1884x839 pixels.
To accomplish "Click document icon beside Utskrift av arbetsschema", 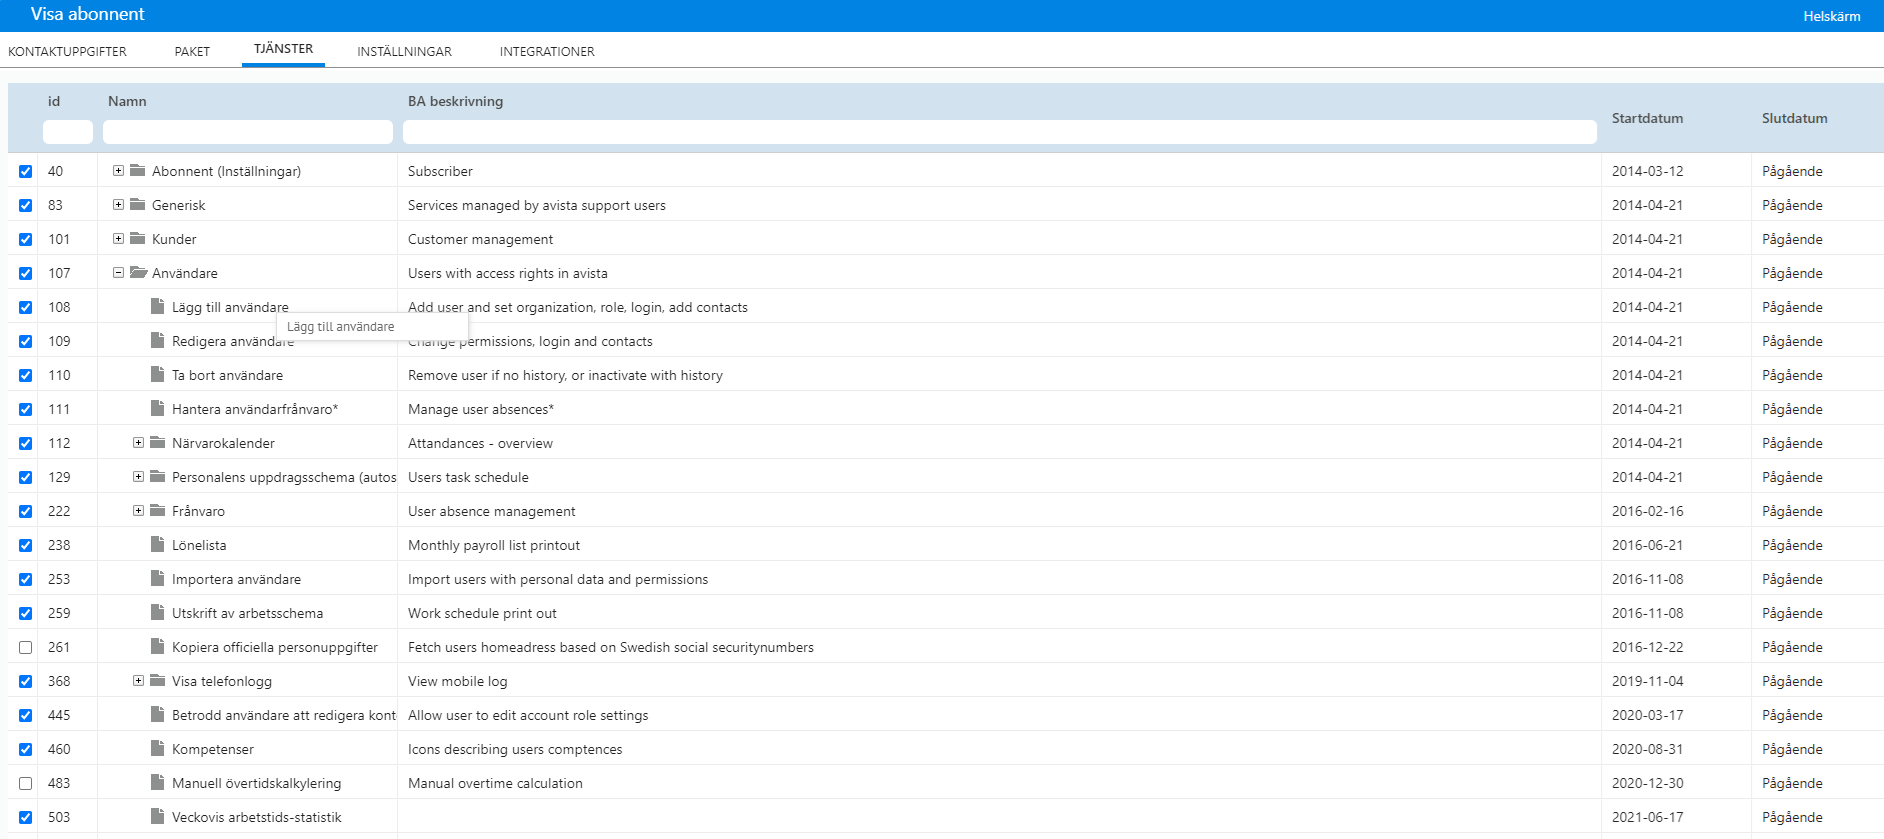I will tap(157, 612).
